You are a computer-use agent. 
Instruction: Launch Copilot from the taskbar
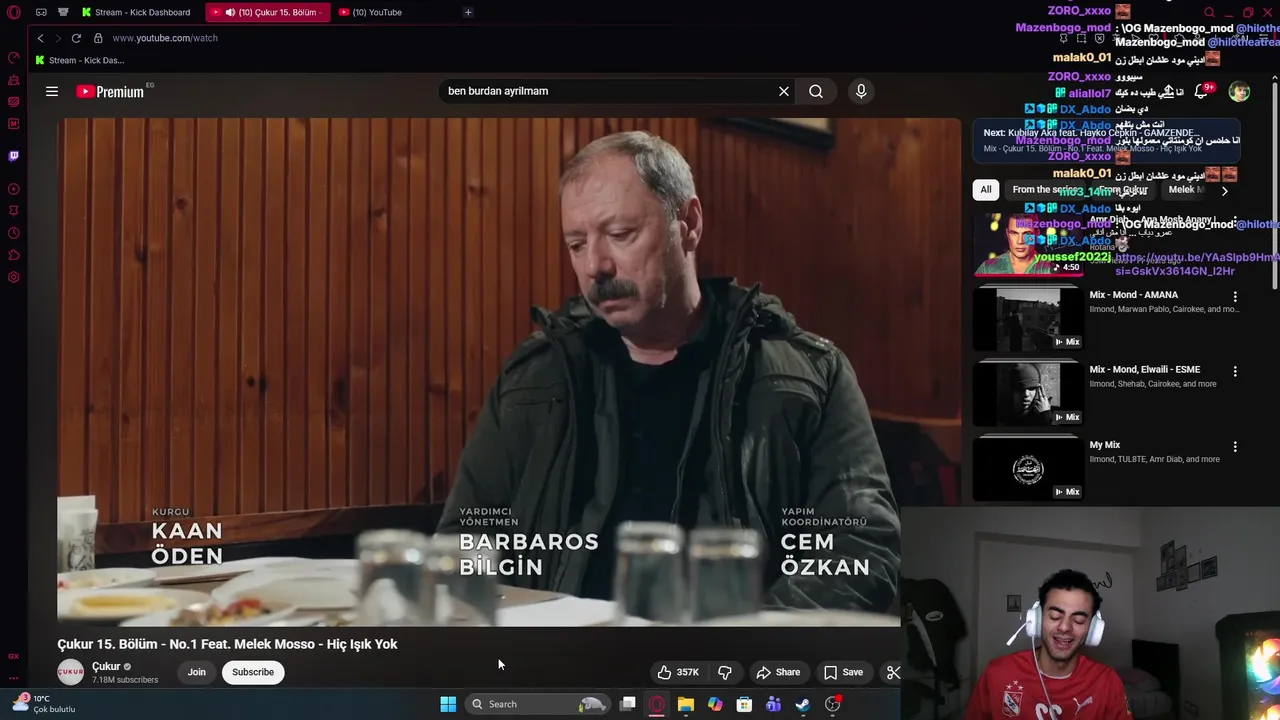[715, 704]
